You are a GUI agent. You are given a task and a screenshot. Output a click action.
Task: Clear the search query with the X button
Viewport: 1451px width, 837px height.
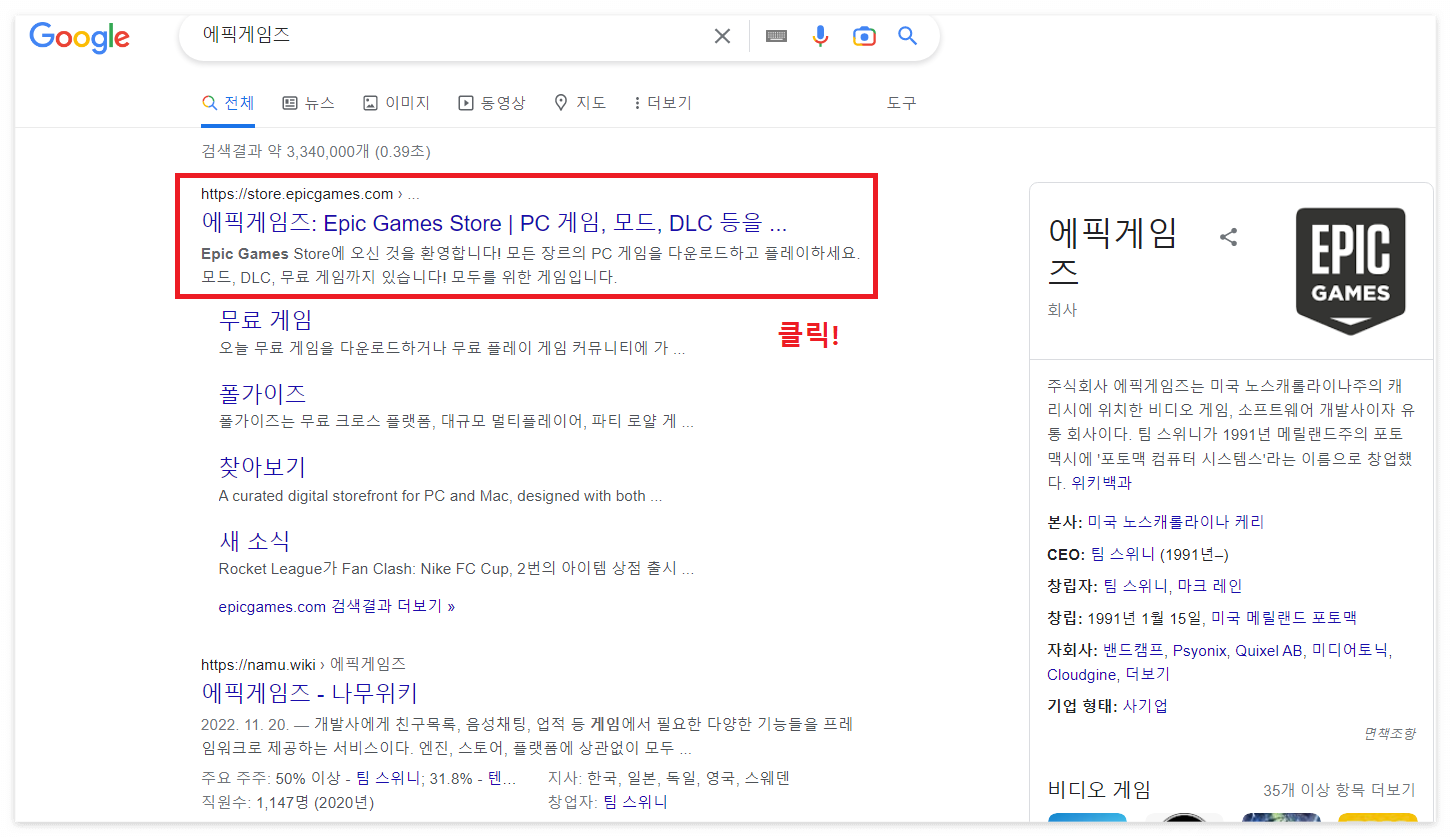pos(722,35)
